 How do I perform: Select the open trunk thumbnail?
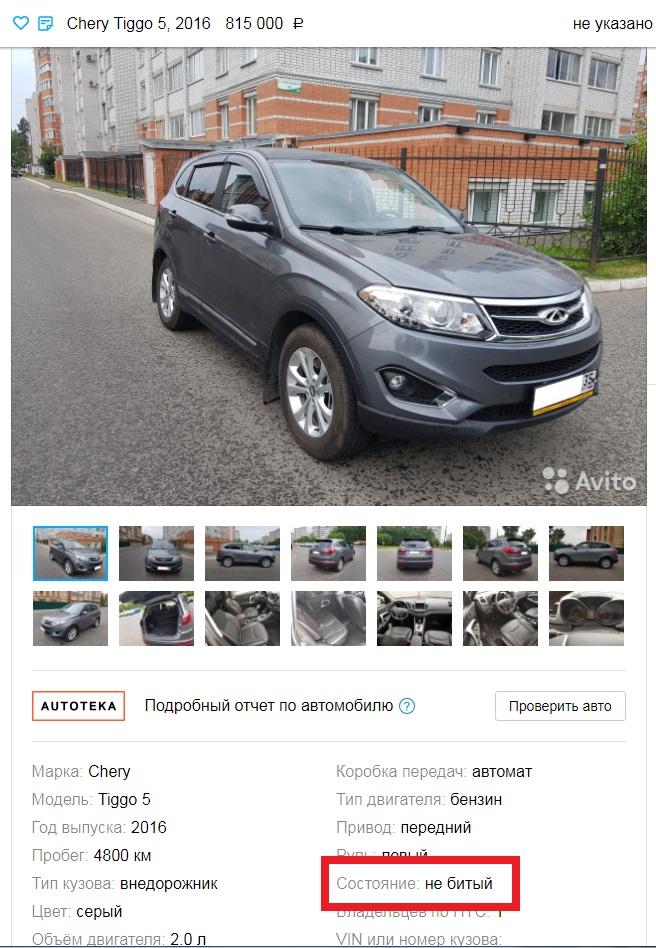[x=157, y=618]
